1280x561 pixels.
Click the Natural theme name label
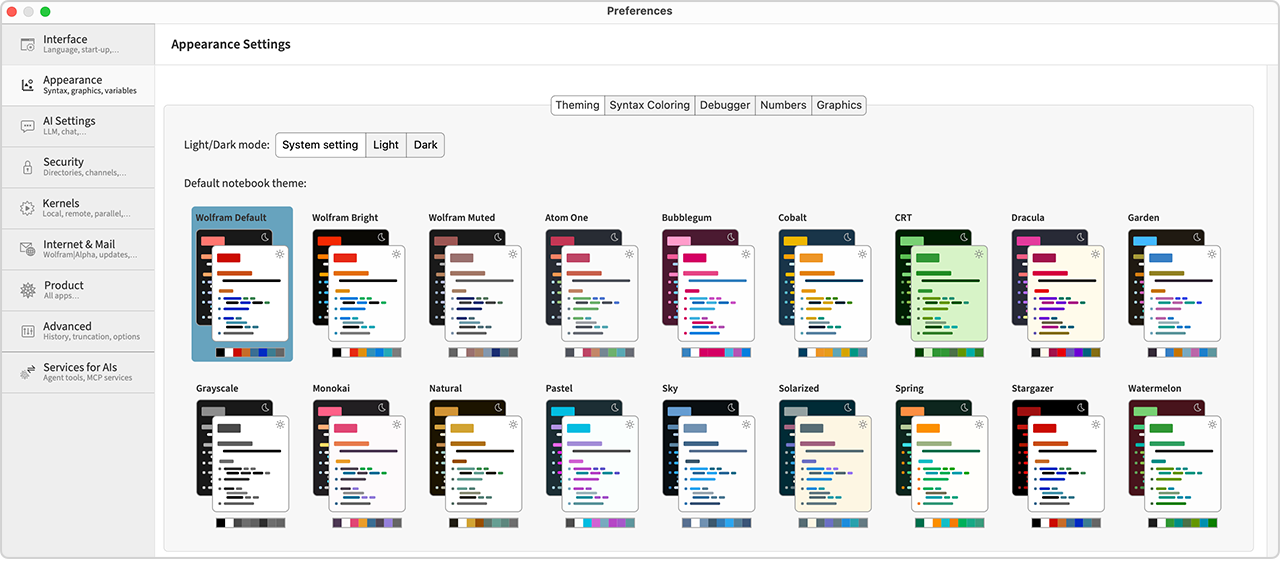click(x=446, y=389)
